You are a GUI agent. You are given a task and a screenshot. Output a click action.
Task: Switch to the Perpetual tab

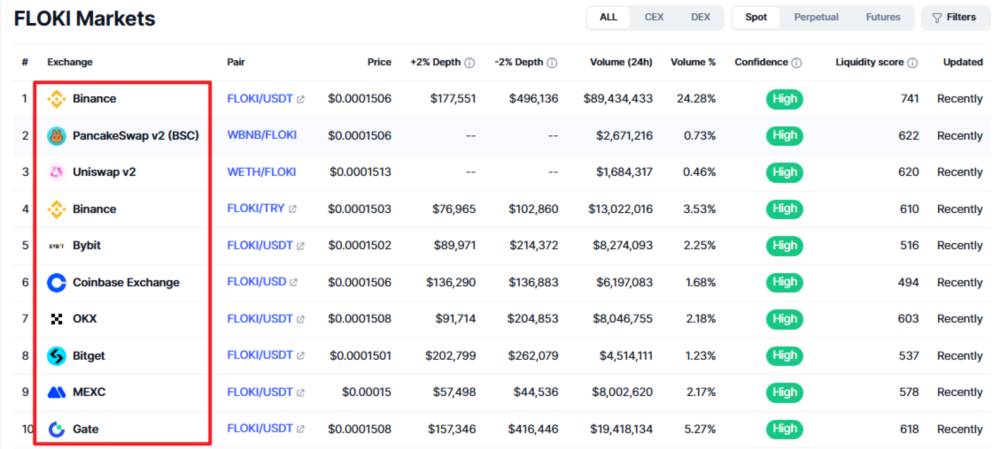click(x=816, y=17)
